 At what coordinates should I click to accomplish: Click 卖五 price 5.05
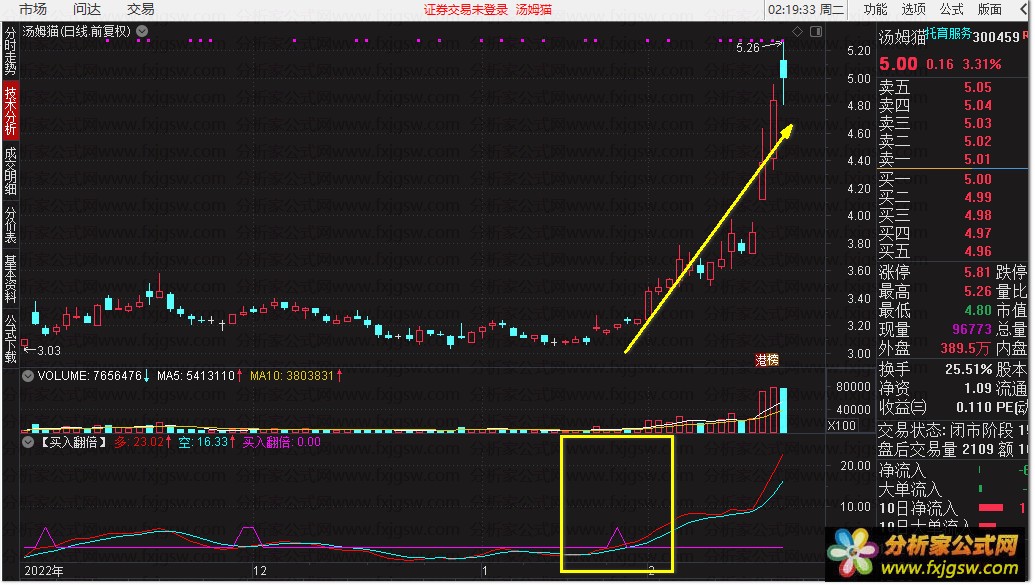977,87
